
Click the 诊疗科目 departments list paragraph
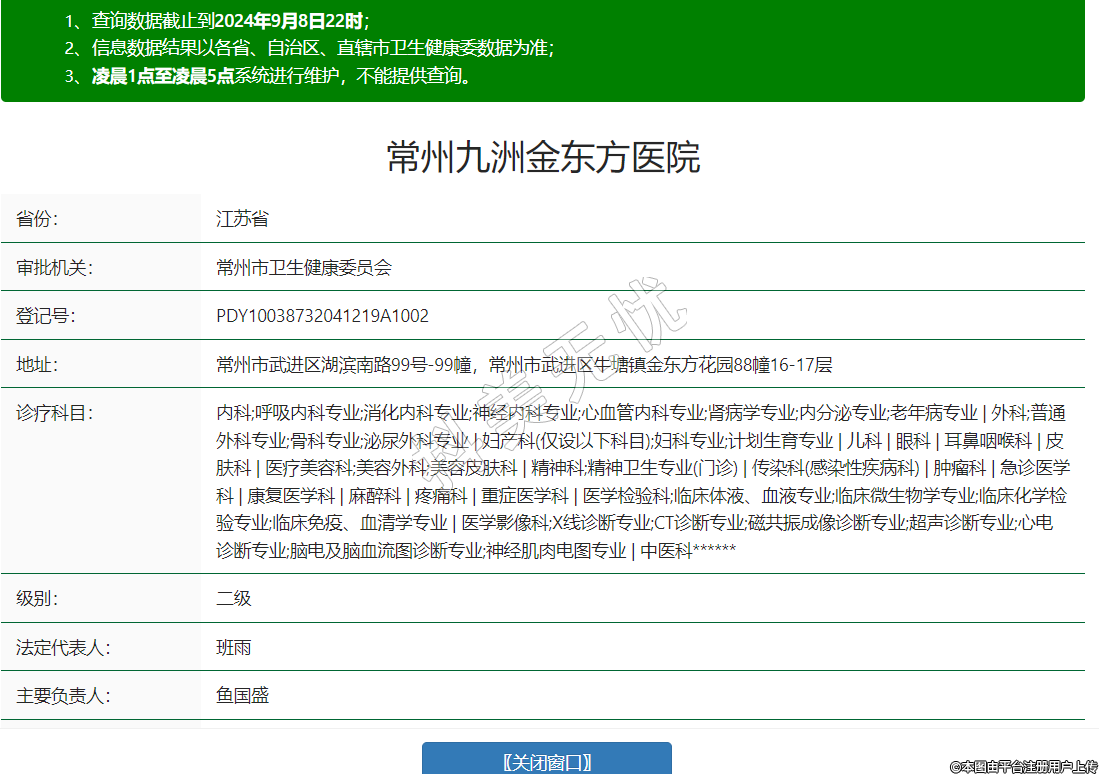click(x=643, y=481)
